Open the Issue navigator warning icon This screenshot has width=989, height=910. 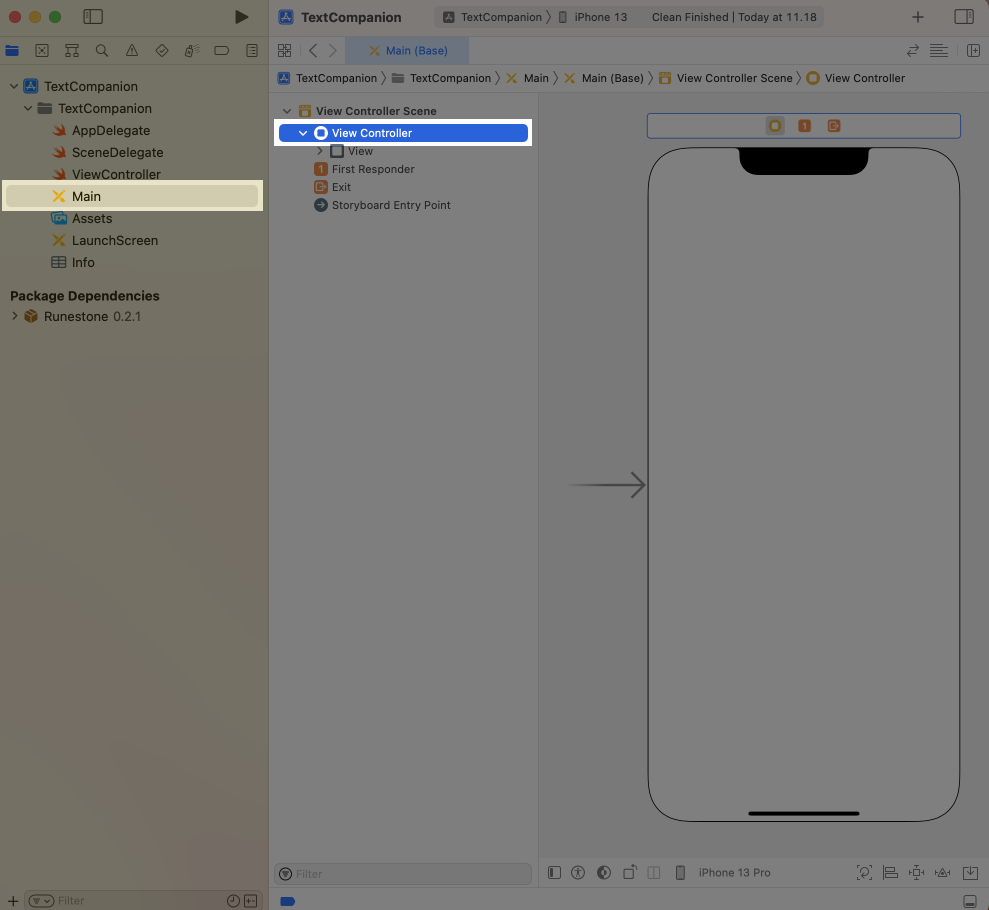(132, 50)
